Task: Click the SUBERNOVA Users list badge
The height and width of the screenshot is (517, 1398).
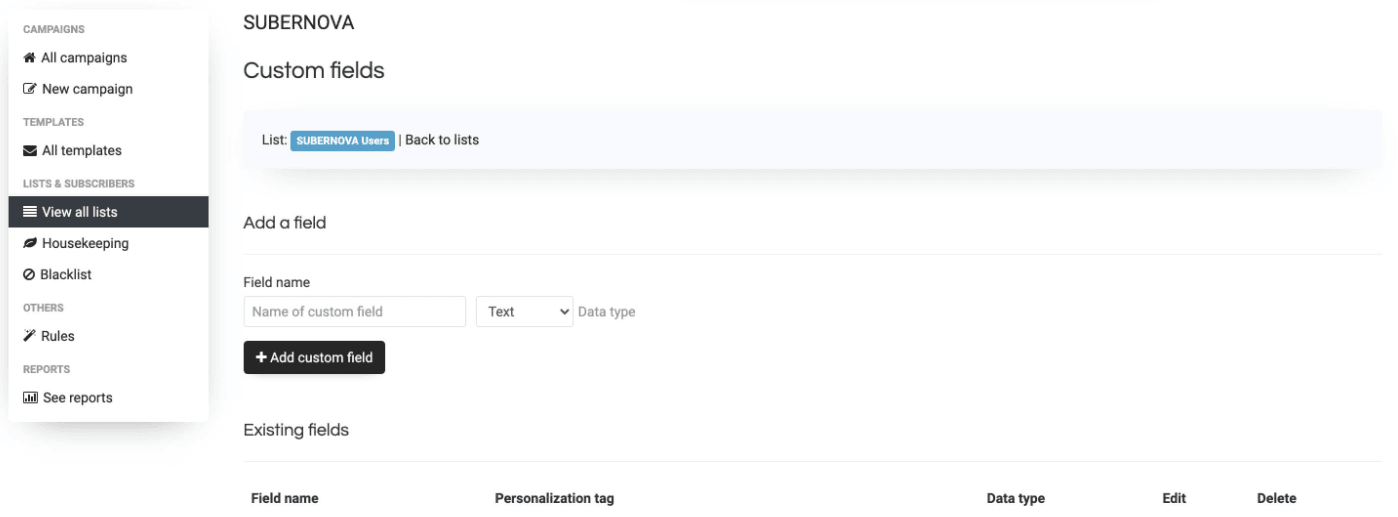Action: [x=343, y=140]
